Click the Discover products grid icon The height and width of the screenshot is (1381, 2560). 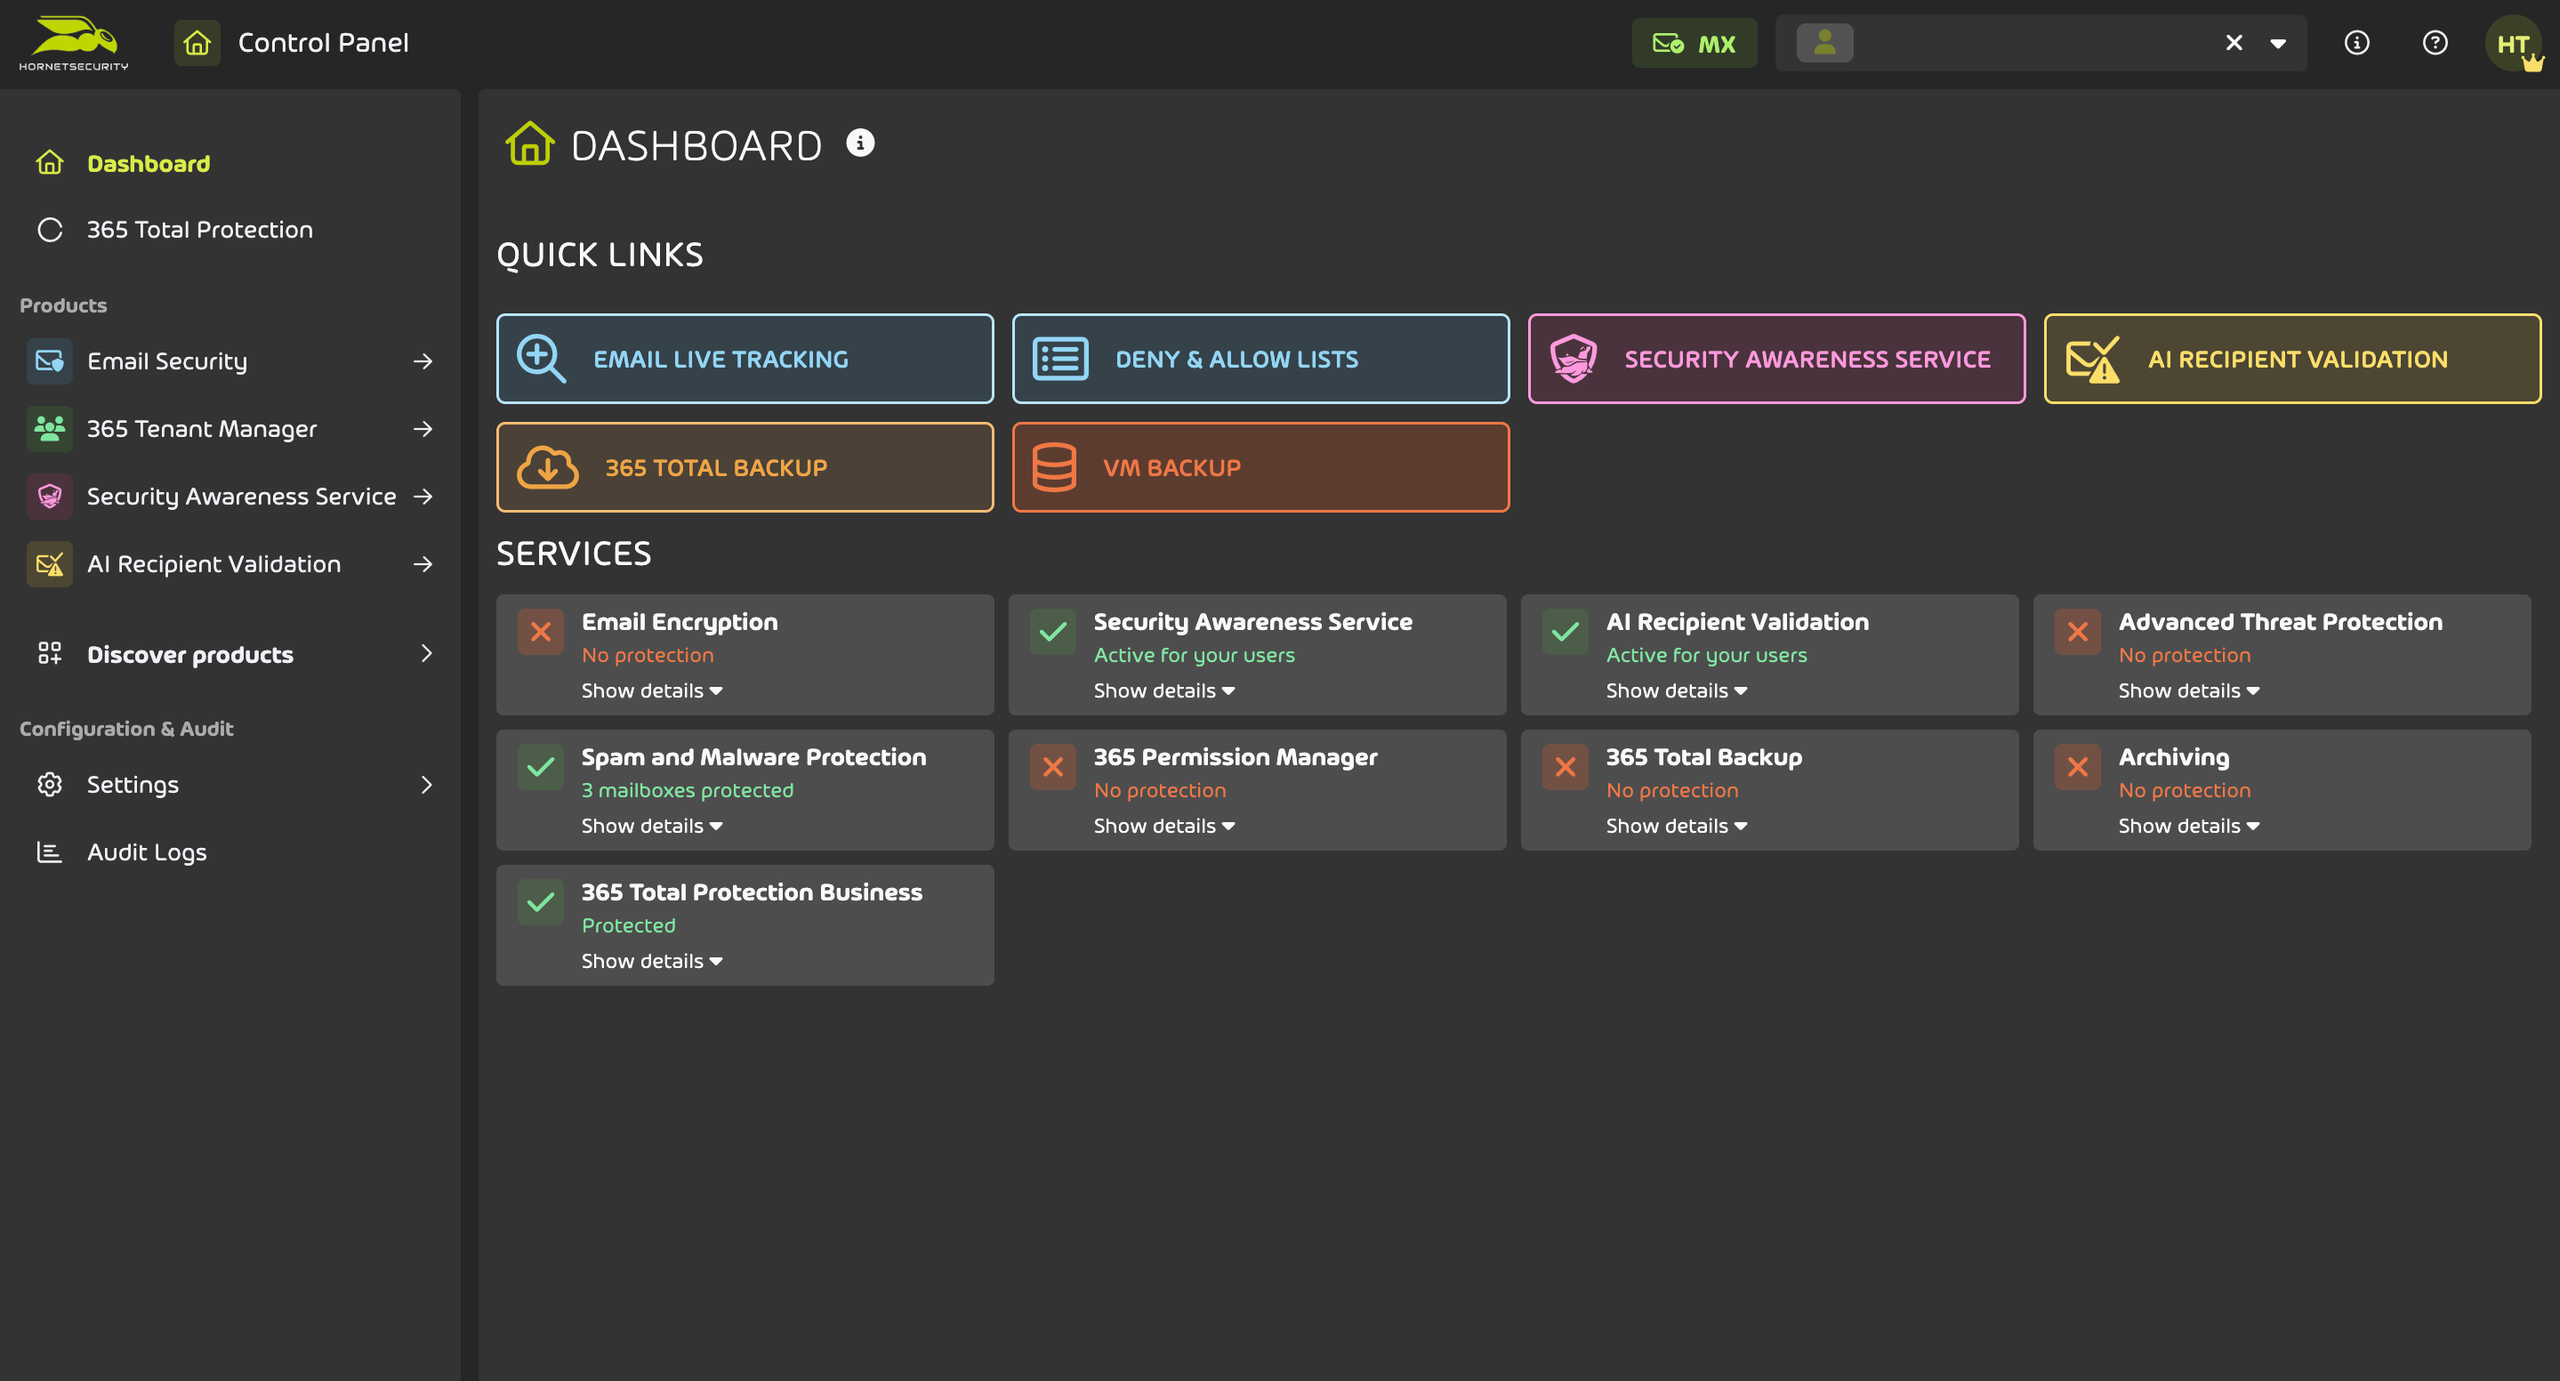click(49, 653)
